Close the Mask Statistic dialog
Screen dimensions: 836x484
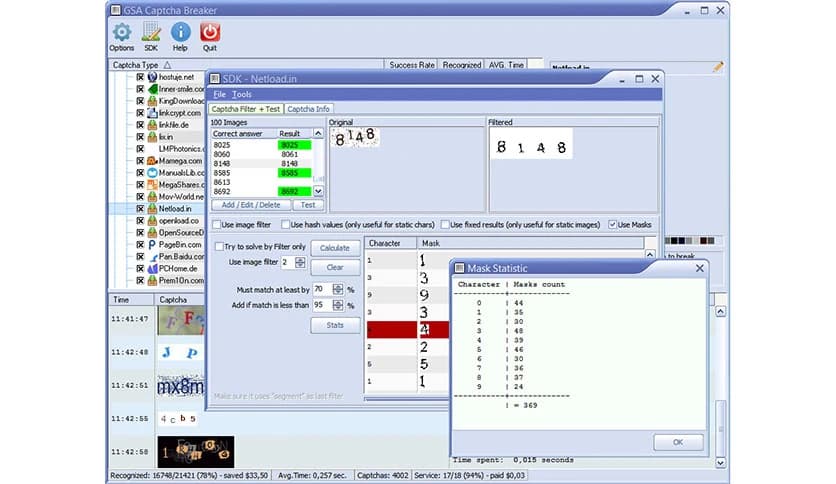coord(700,268)
